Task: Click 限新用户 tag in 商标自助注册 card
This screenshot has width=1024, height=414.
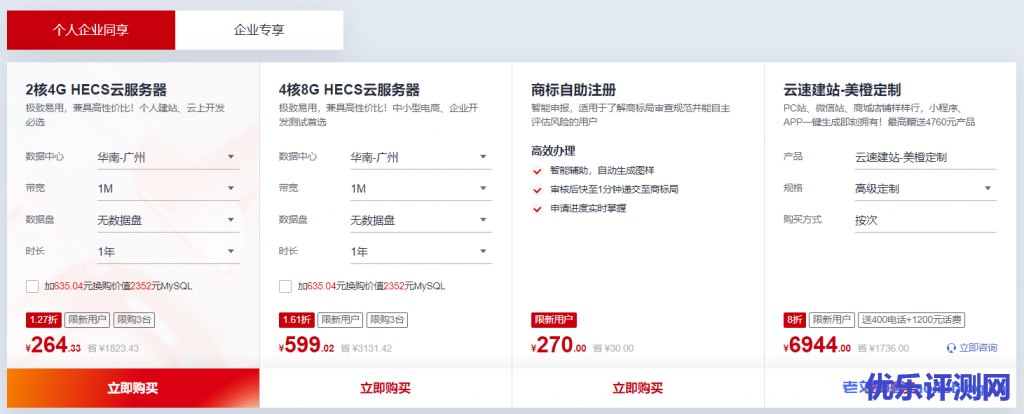Action: pos(554,320)
